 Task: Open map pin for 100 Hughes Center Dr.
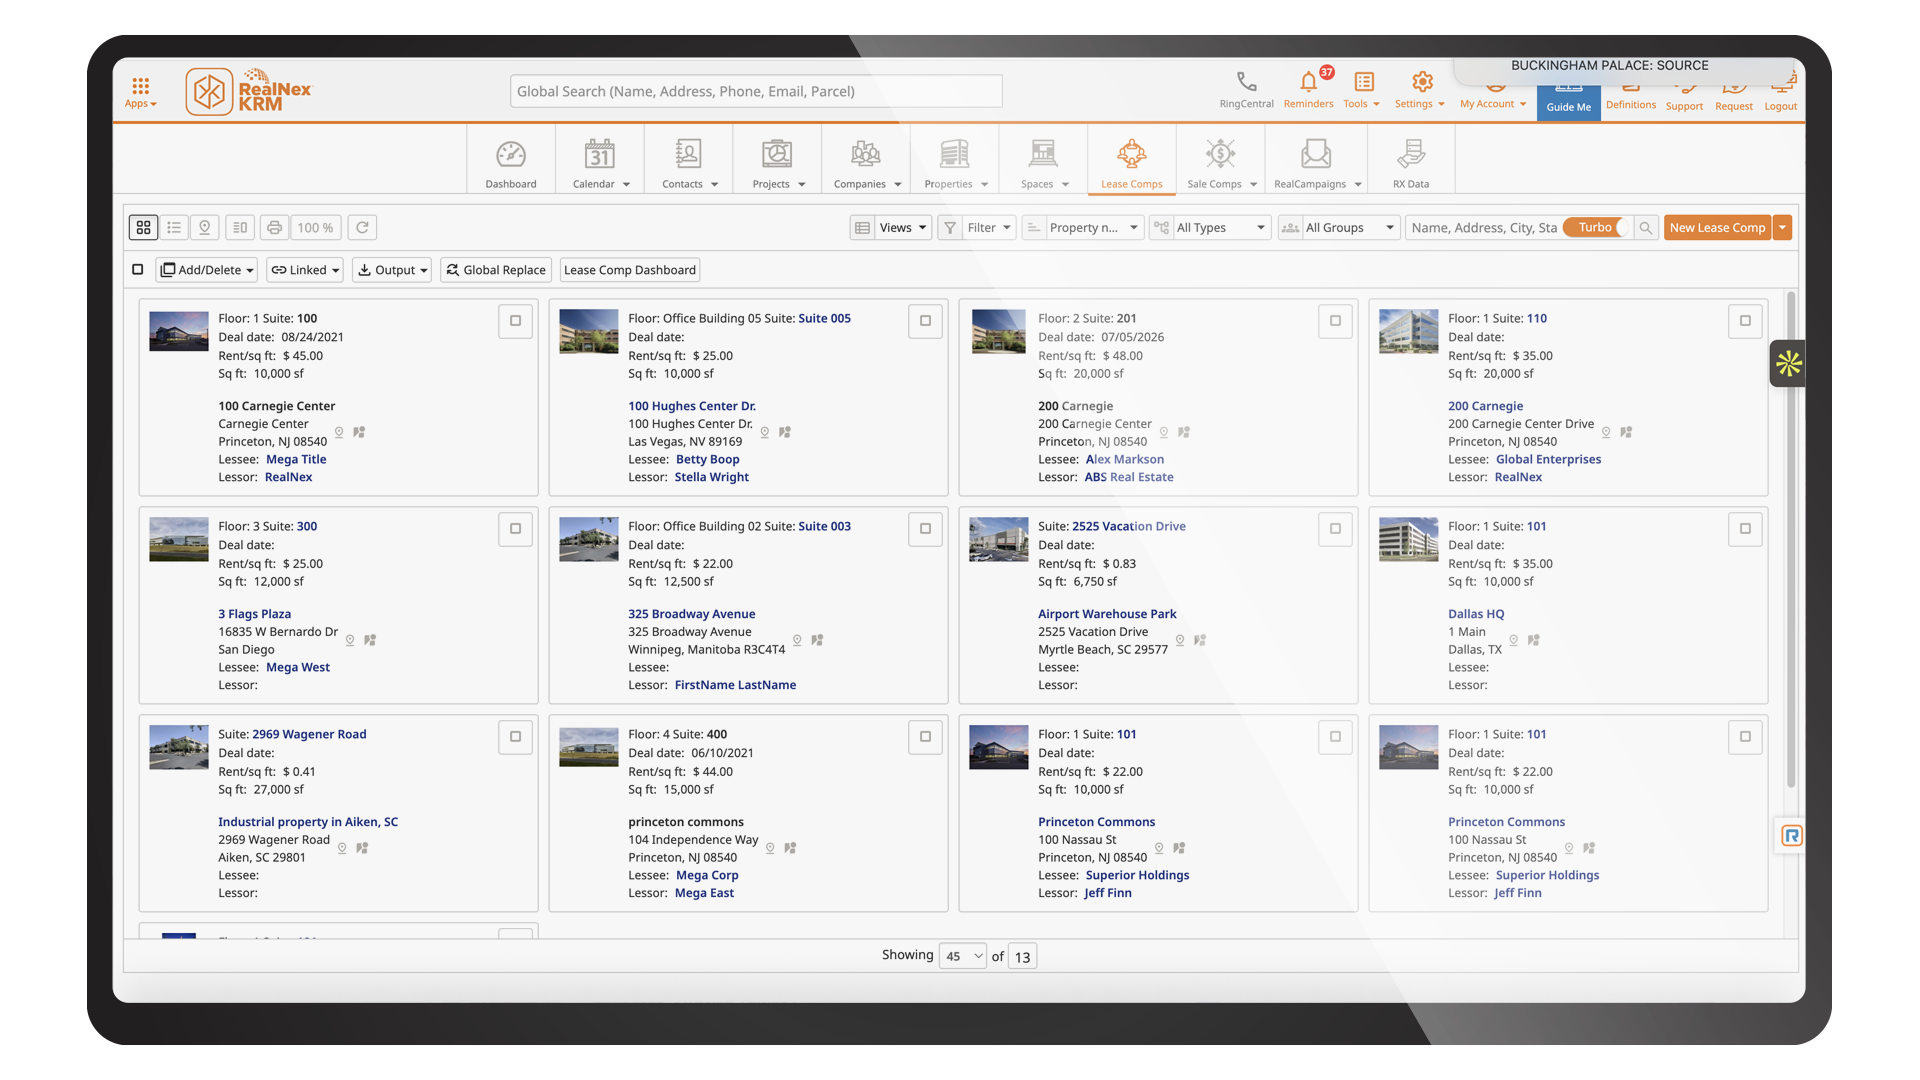(765, 432)
